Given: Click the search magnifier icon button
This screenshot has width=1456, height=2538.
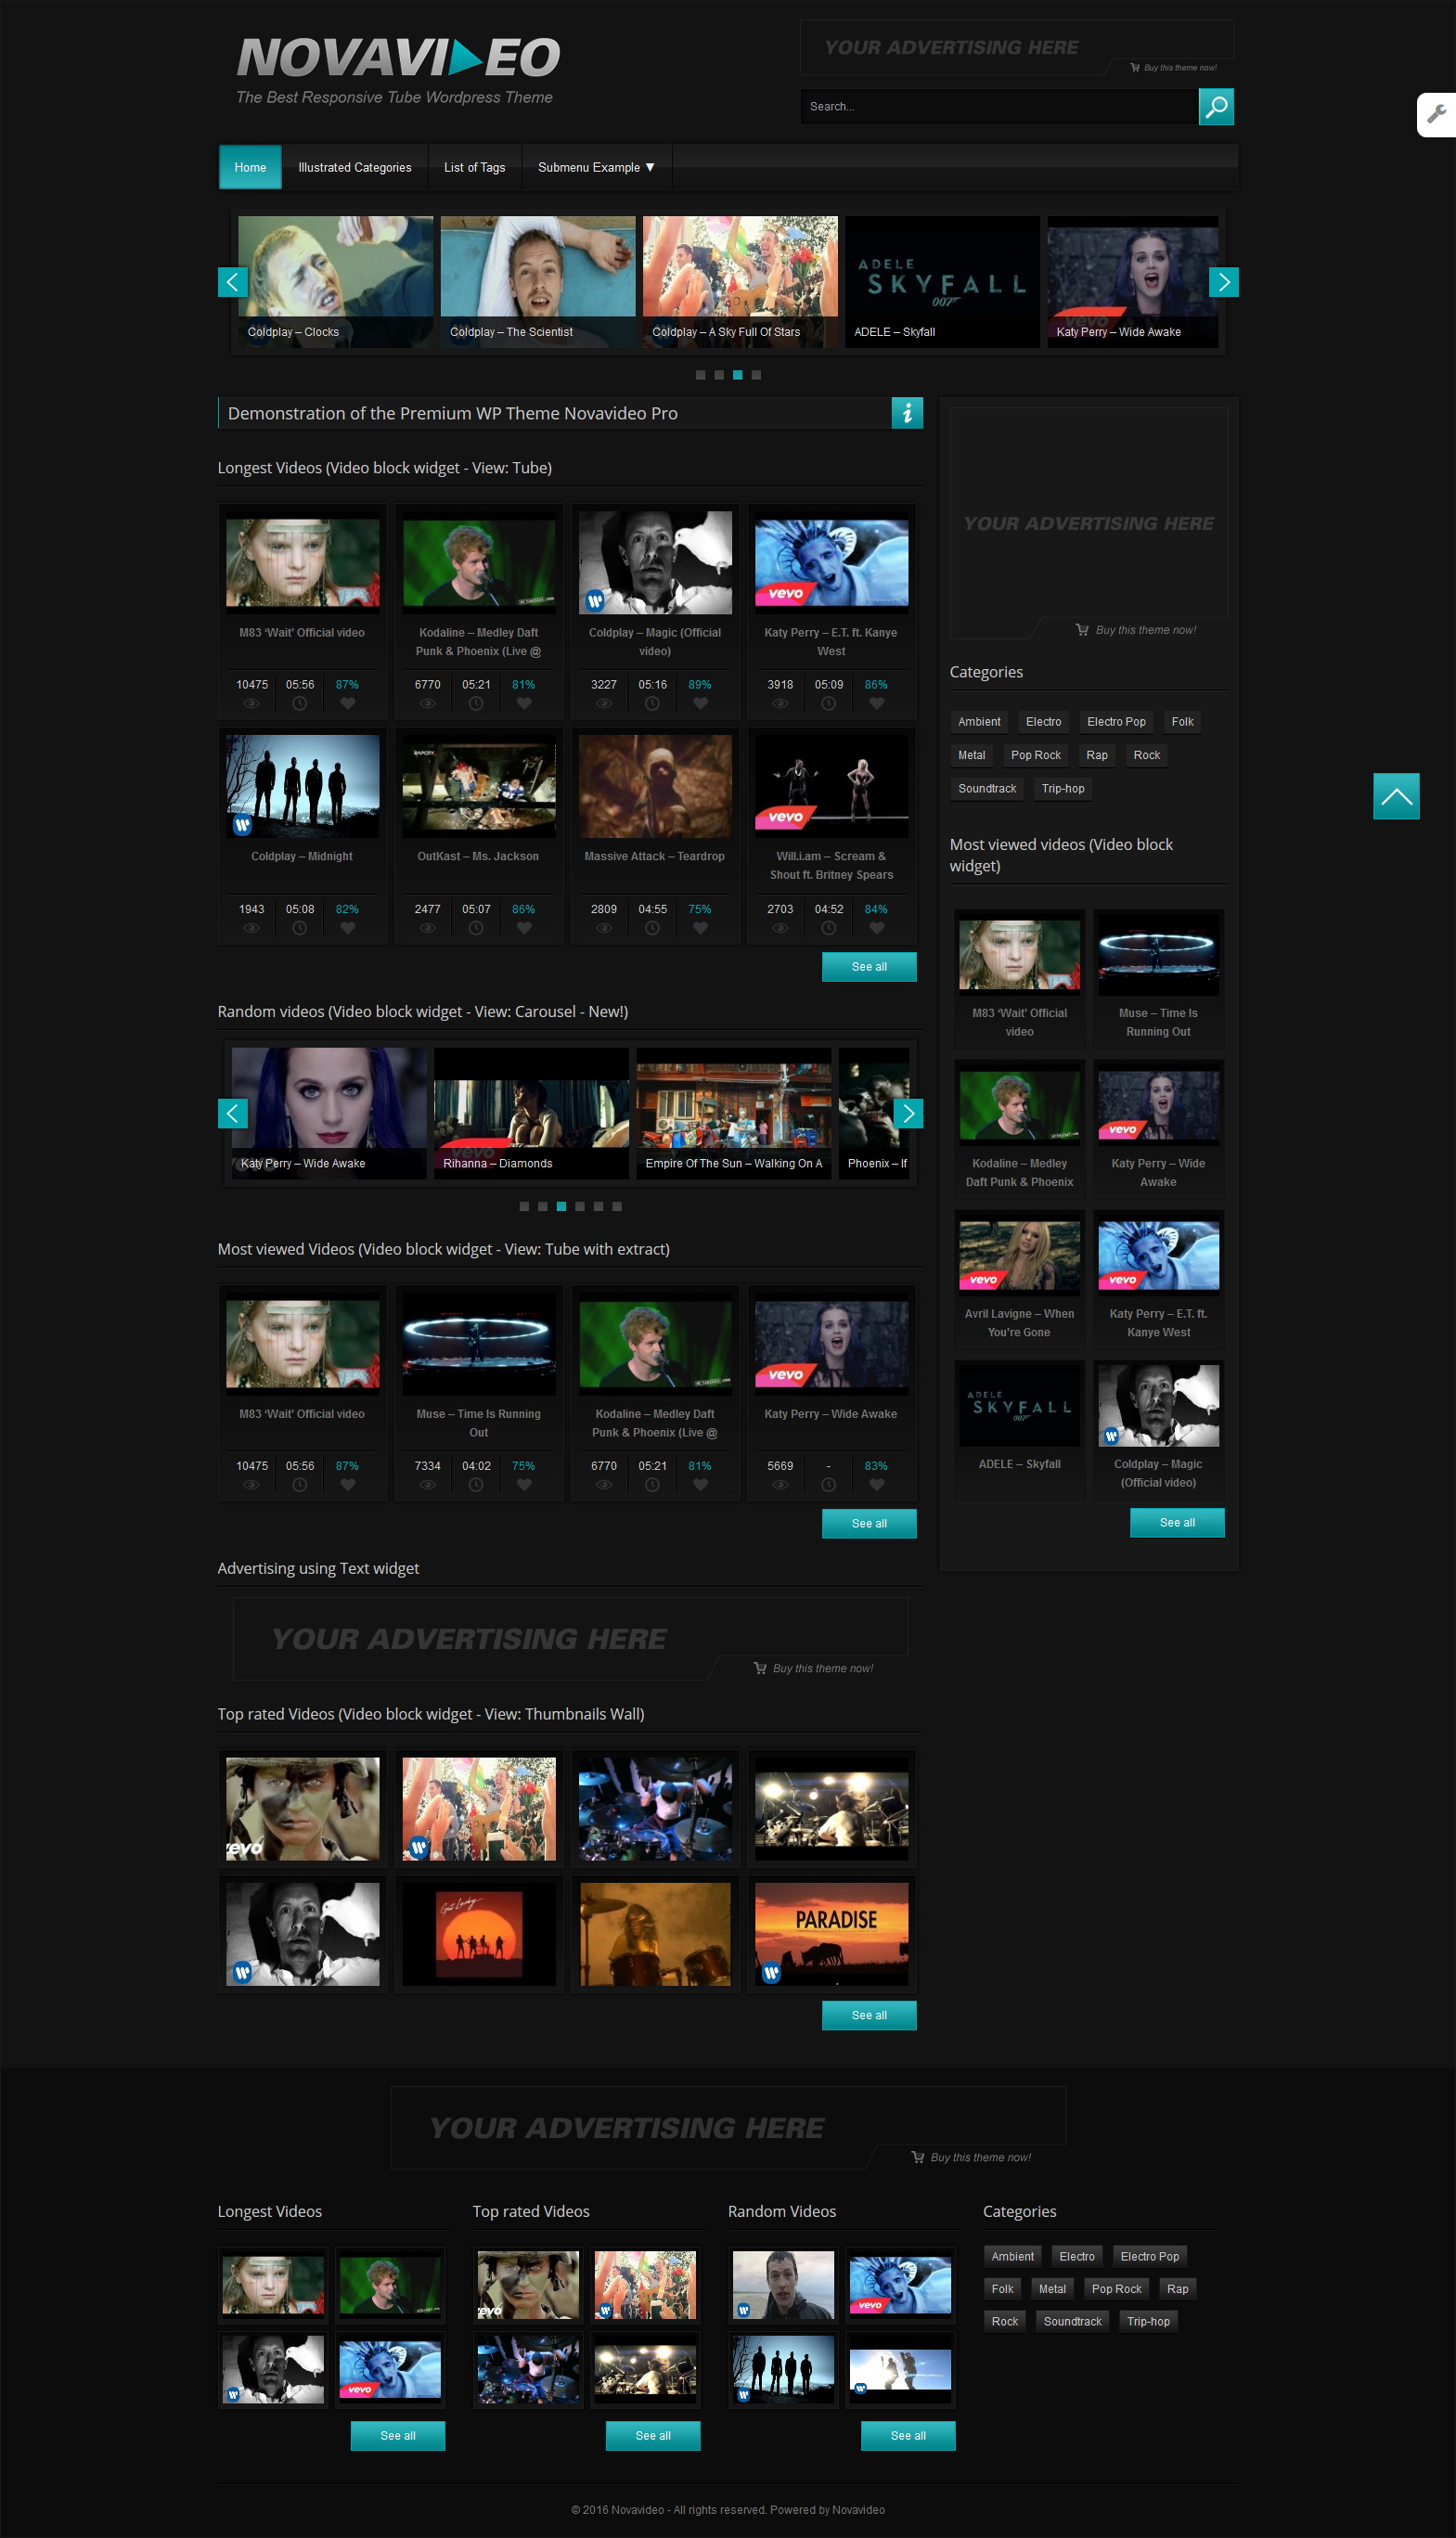Looking at the screenshot, I should (x=1215, y=107).
